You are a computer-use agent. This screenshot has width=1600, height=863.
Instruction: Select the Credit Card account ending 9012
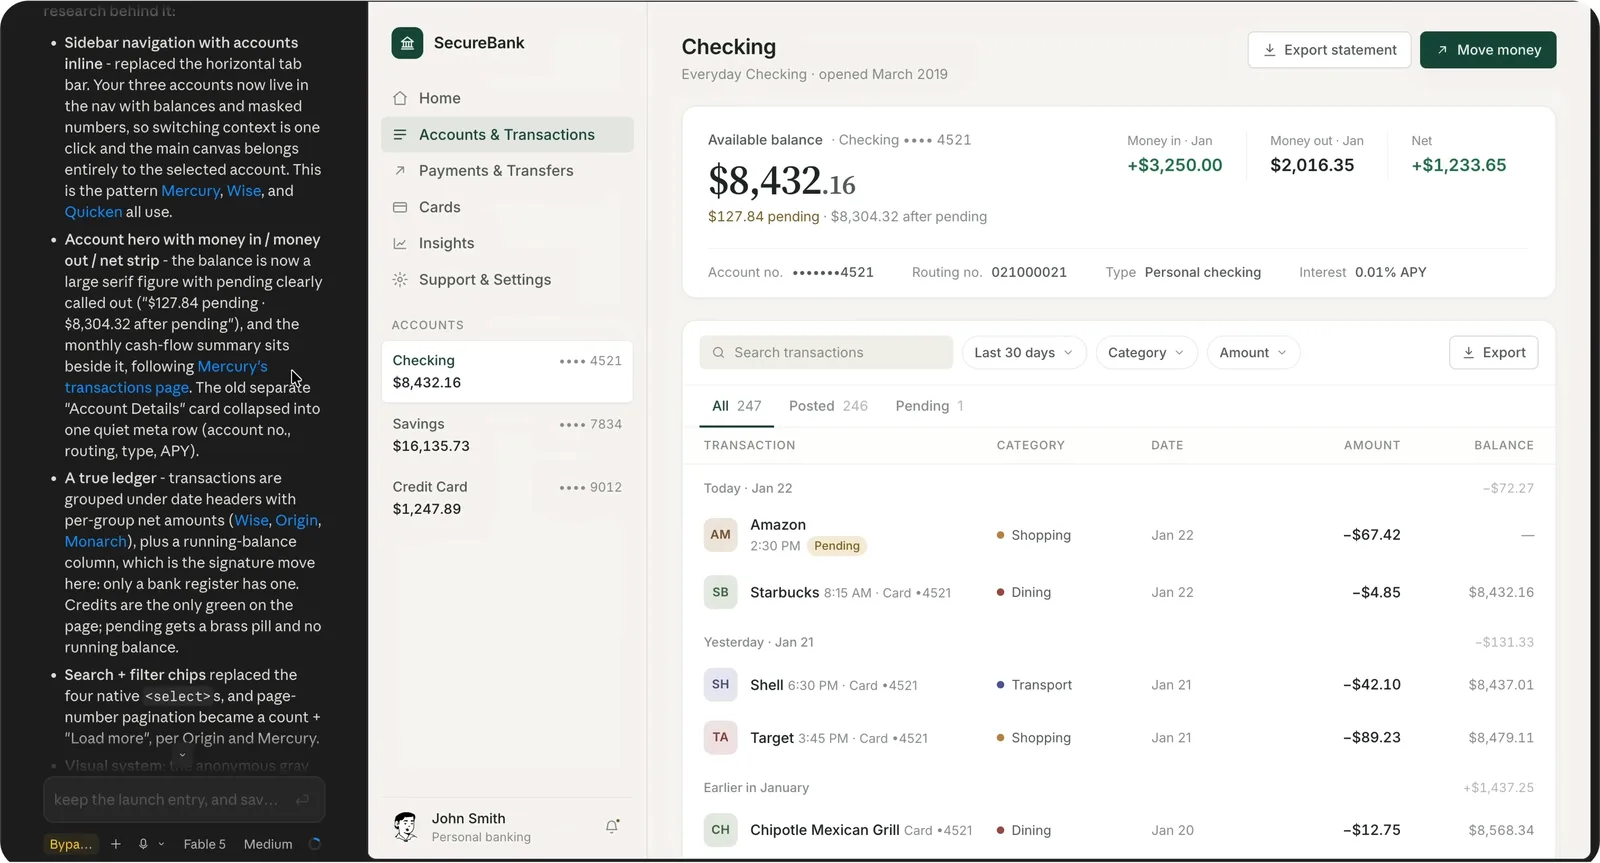click(x=507, y=498)
